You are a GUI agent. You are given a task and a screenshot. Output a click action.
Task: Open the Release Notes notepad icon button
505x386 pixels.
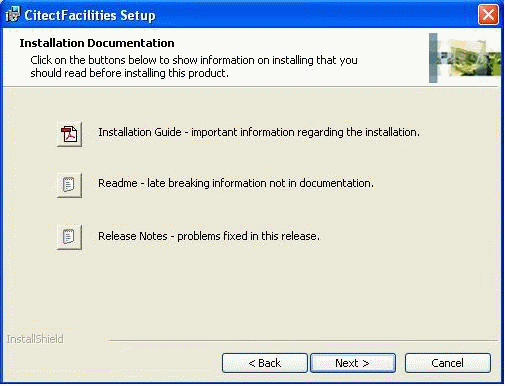coord(69,237)
